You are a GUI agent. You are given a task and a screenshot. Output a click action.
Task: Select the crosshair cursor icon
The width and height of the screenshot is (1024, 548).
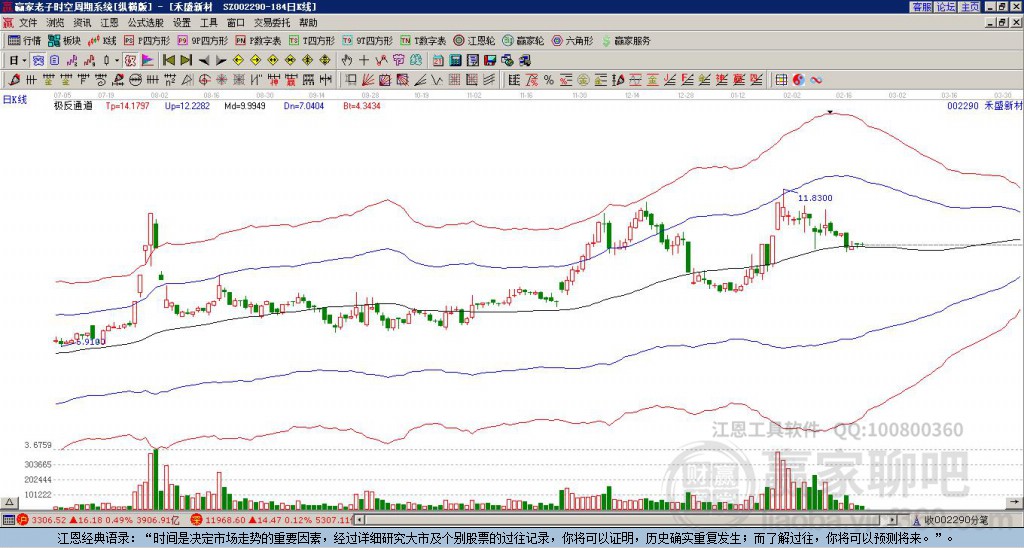[364, 61]
